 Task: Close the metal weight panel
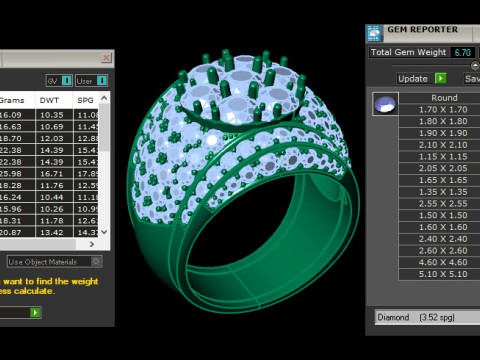[106, 58]
